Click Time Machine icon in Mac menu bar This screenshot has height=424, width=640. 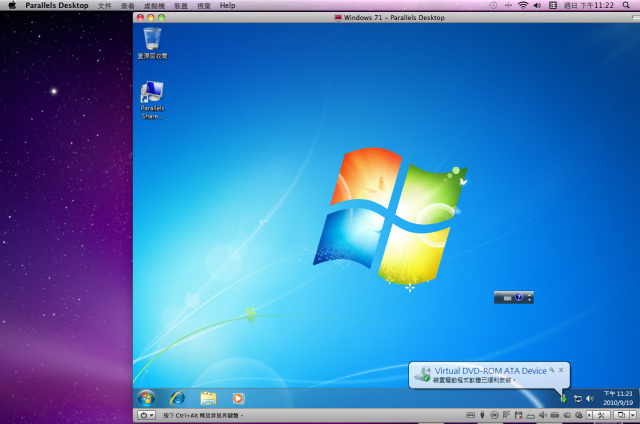coord(493,5)
